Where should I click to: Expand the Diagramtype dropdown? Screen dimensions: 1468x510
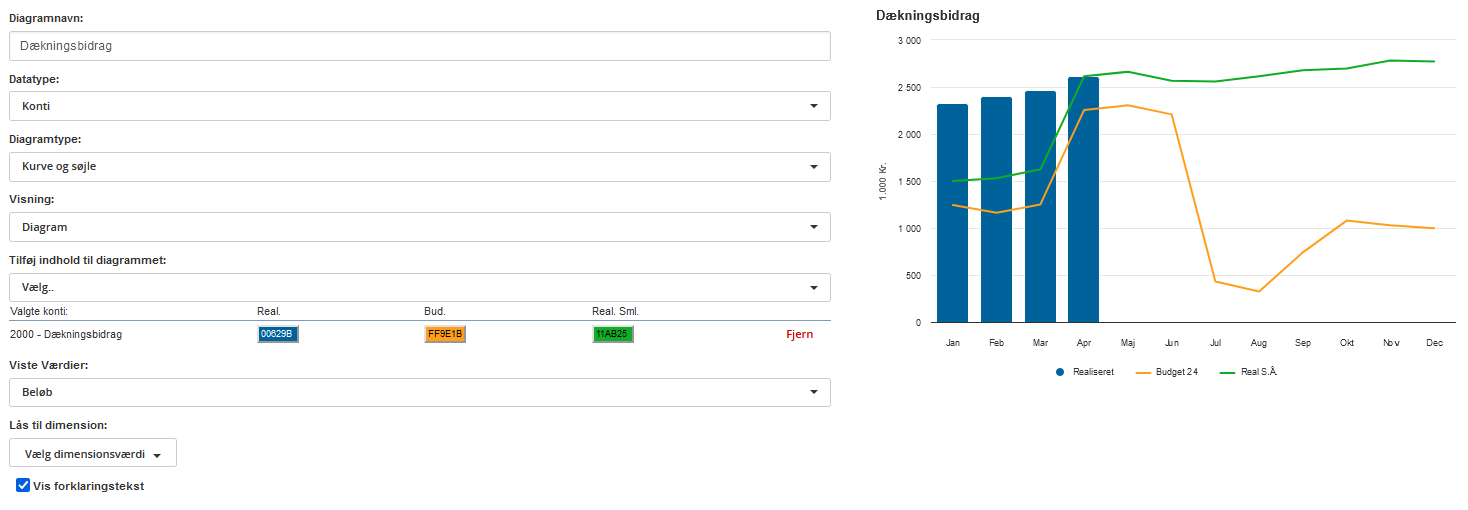(419, 167)
